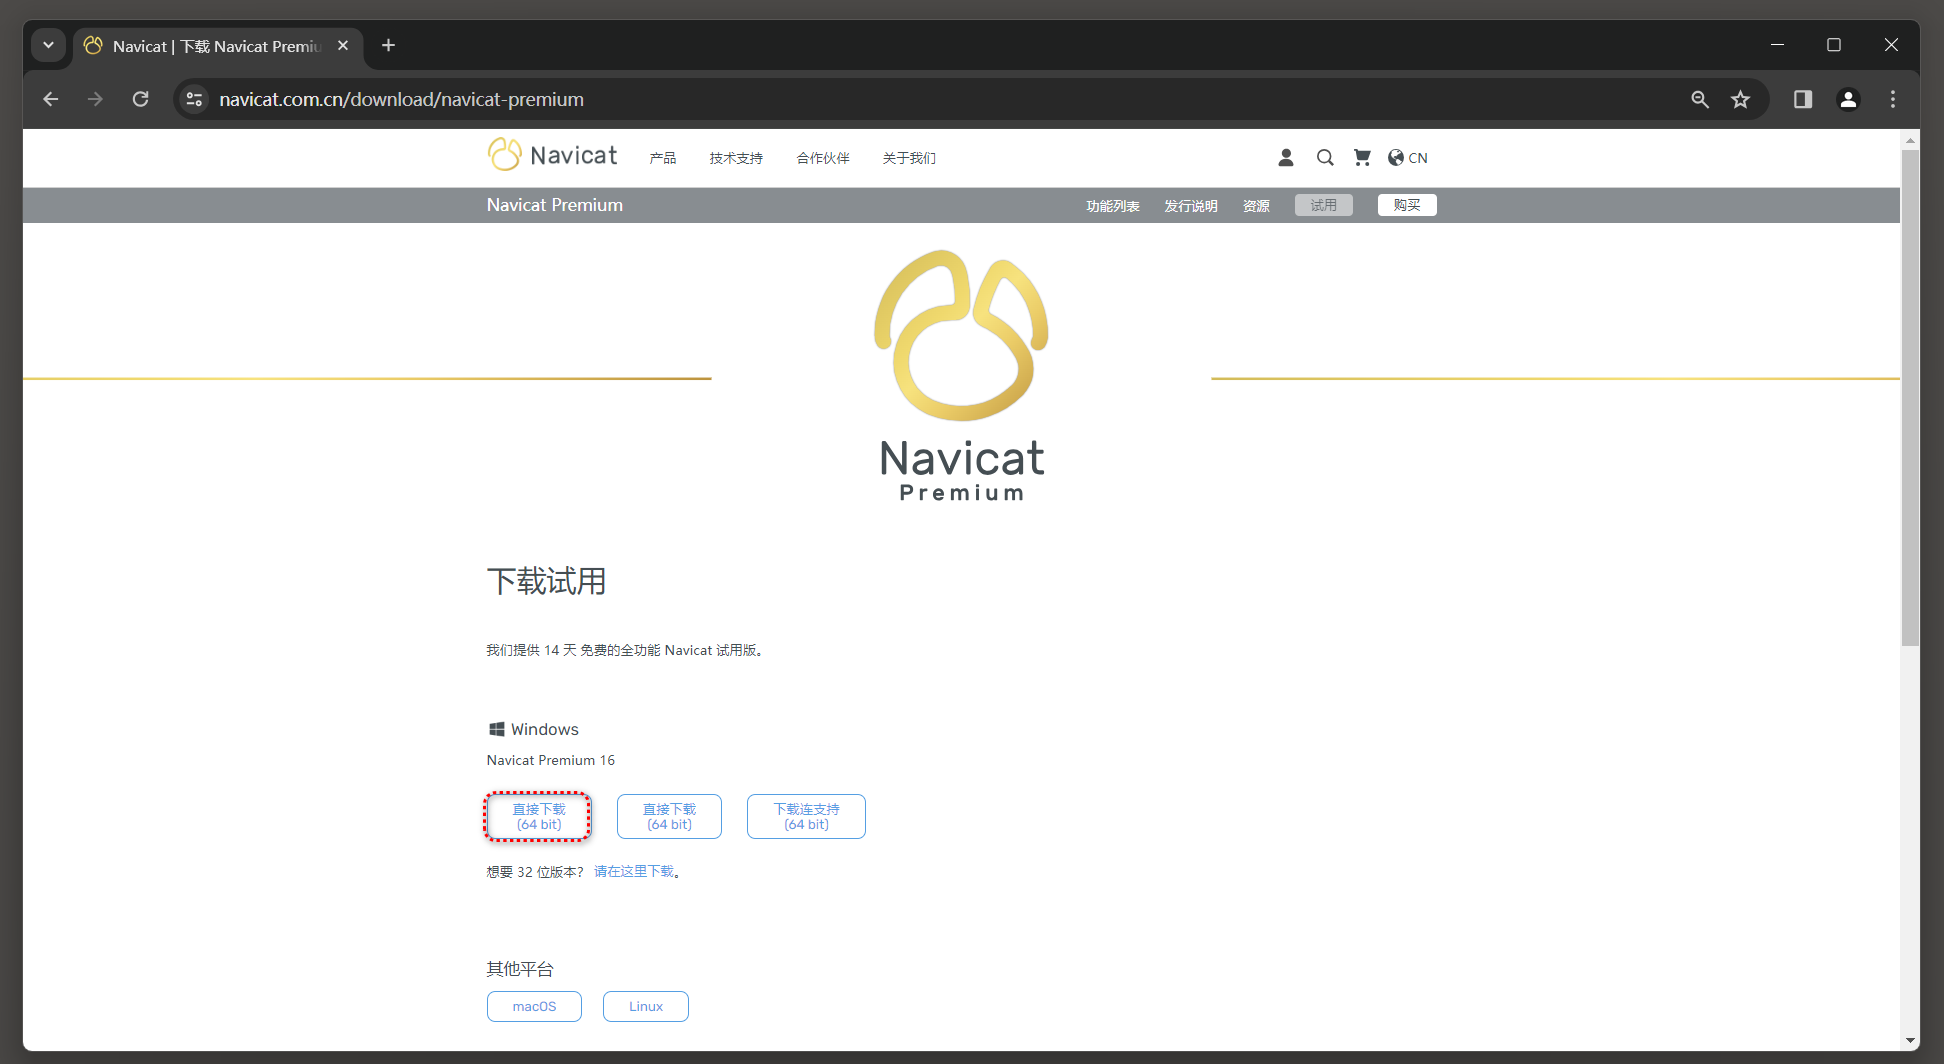Screen dimensions: 1944x1064
Task: Click the scrollbar down arrow
Action: coord(1910,1041)
